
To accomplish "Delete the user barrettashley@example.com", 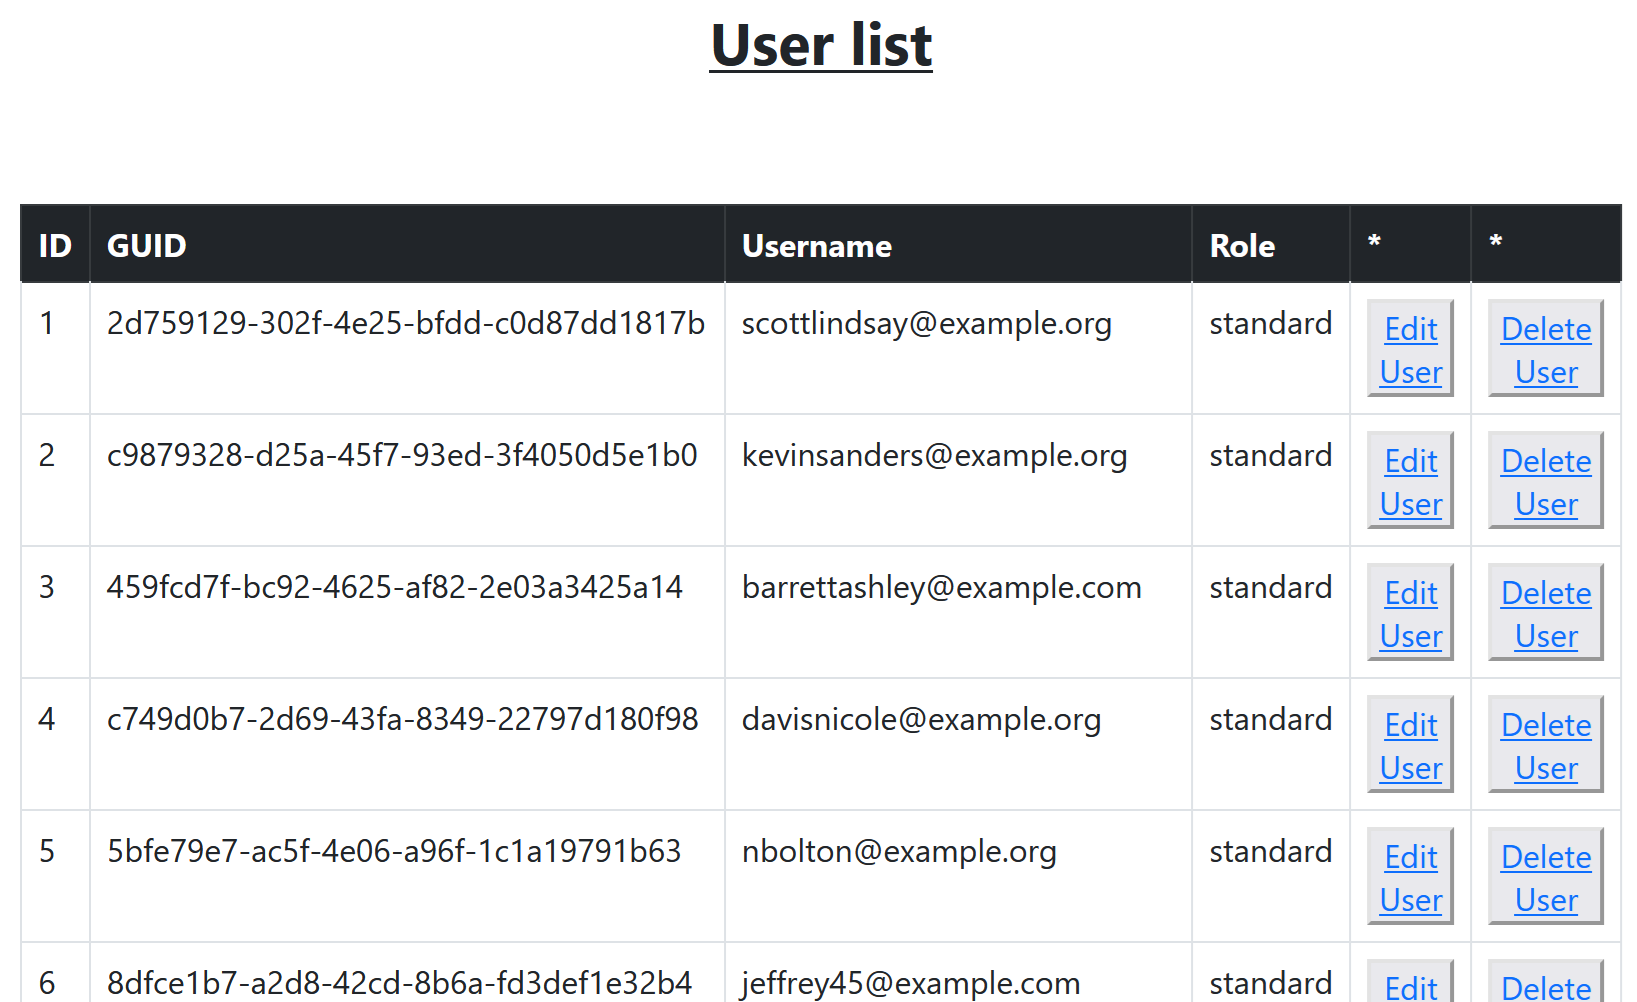I will pyautogui.click(x=1545, y=613).
